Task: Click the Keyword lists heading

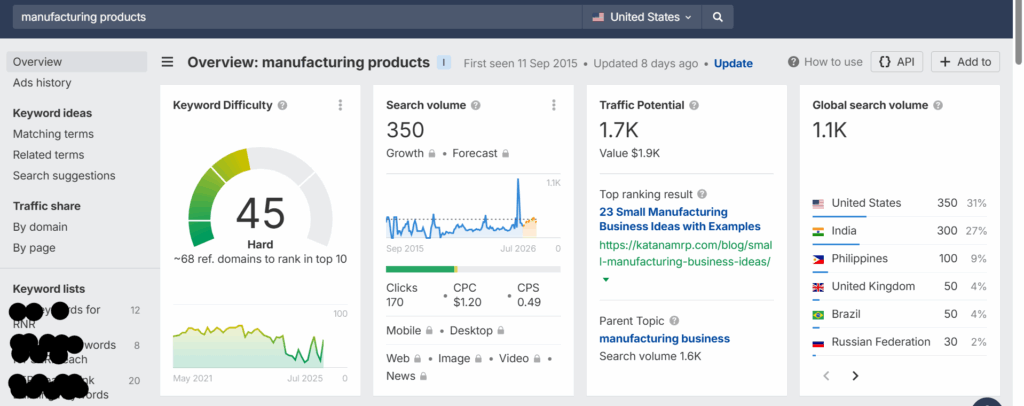Action: [x=49, y=289]
